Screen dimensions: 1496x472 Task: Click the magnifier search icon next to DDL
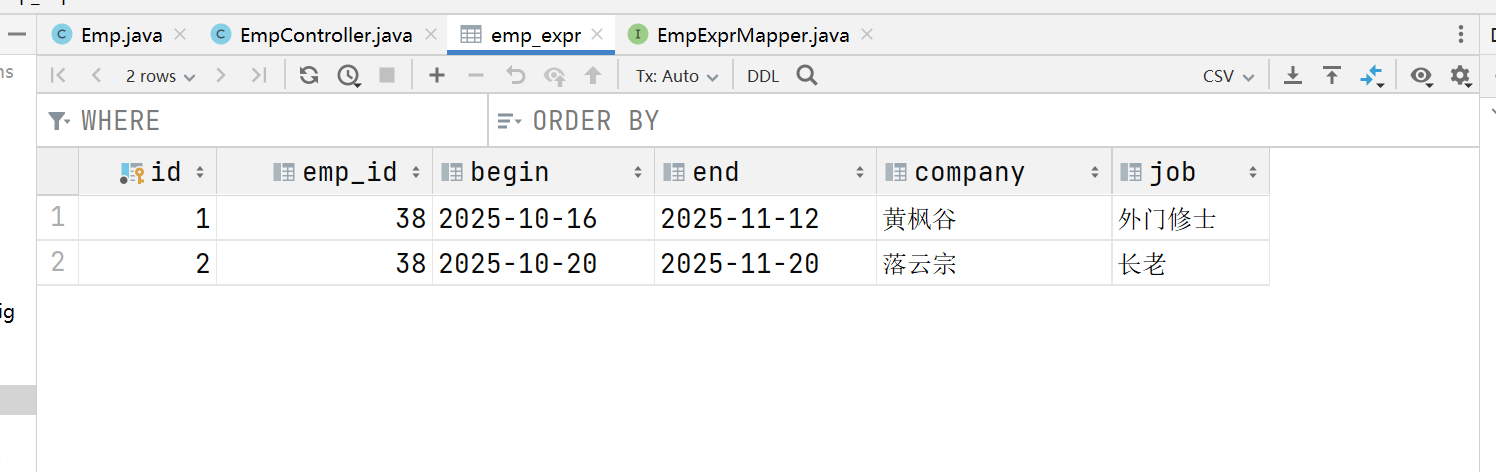[807, 75]
